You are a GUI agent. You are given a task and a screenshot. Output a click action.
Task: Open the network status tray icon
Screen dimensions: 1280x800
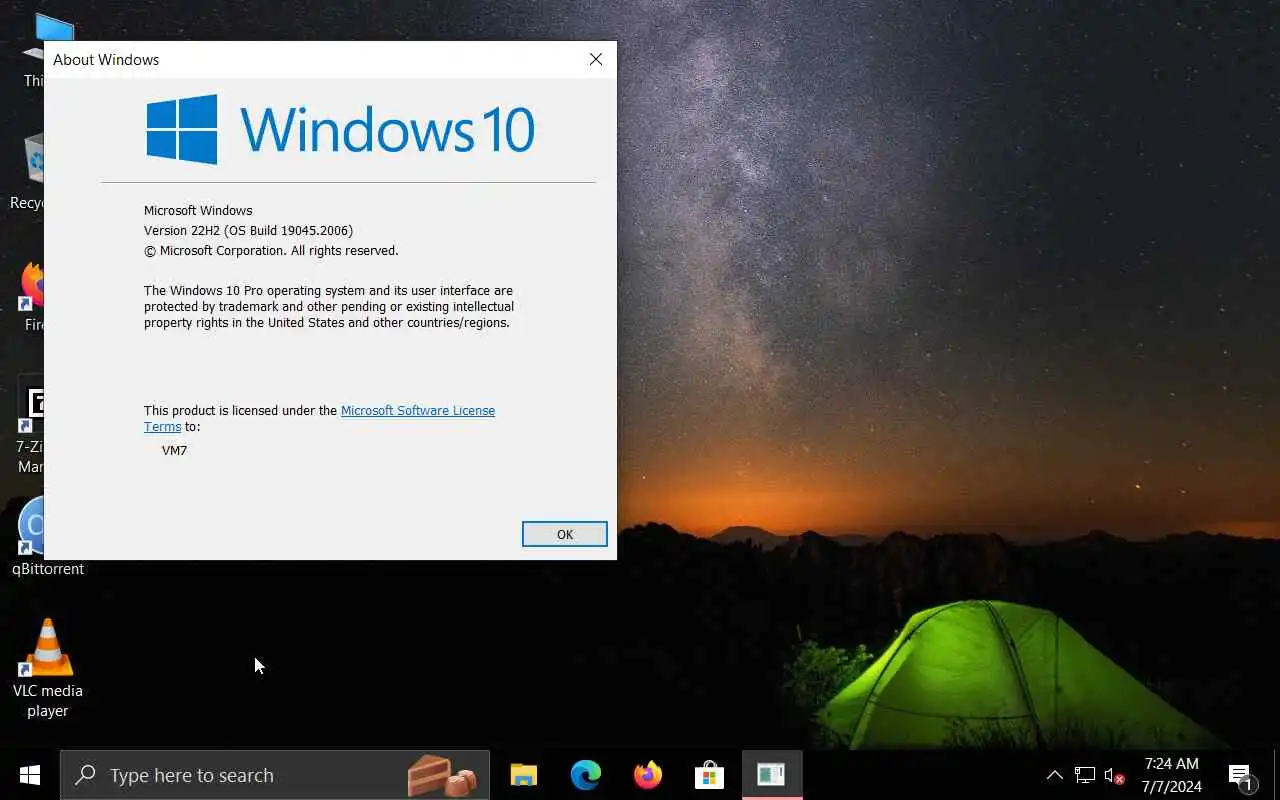(1085, 775)
